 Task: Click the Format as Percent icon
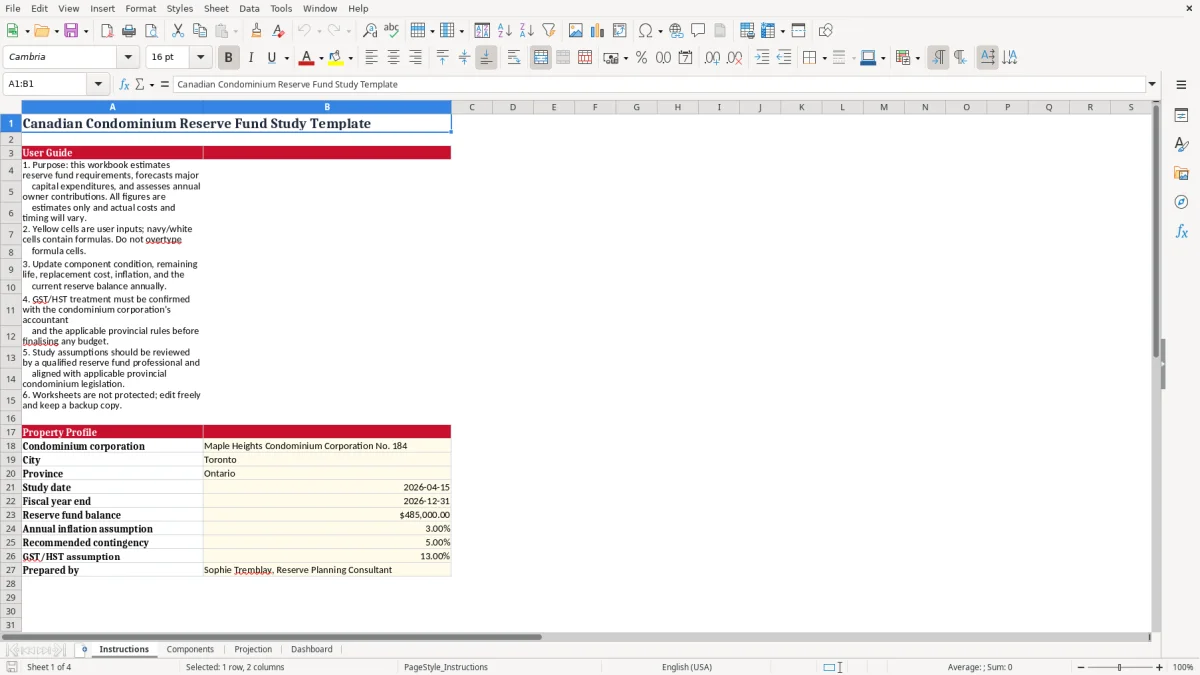click(641, 58)
